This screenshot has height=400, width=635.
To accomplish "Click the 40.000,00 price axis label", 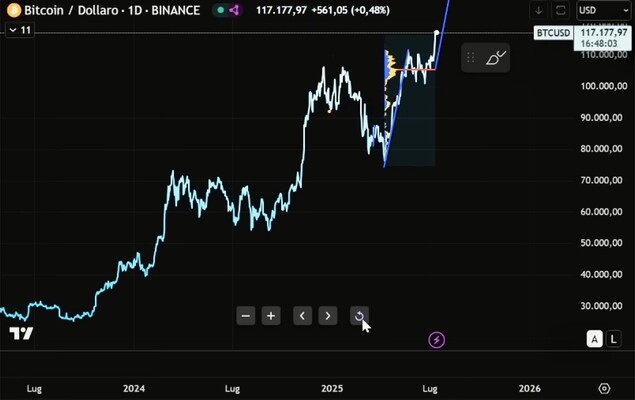I will coord(601,274).
